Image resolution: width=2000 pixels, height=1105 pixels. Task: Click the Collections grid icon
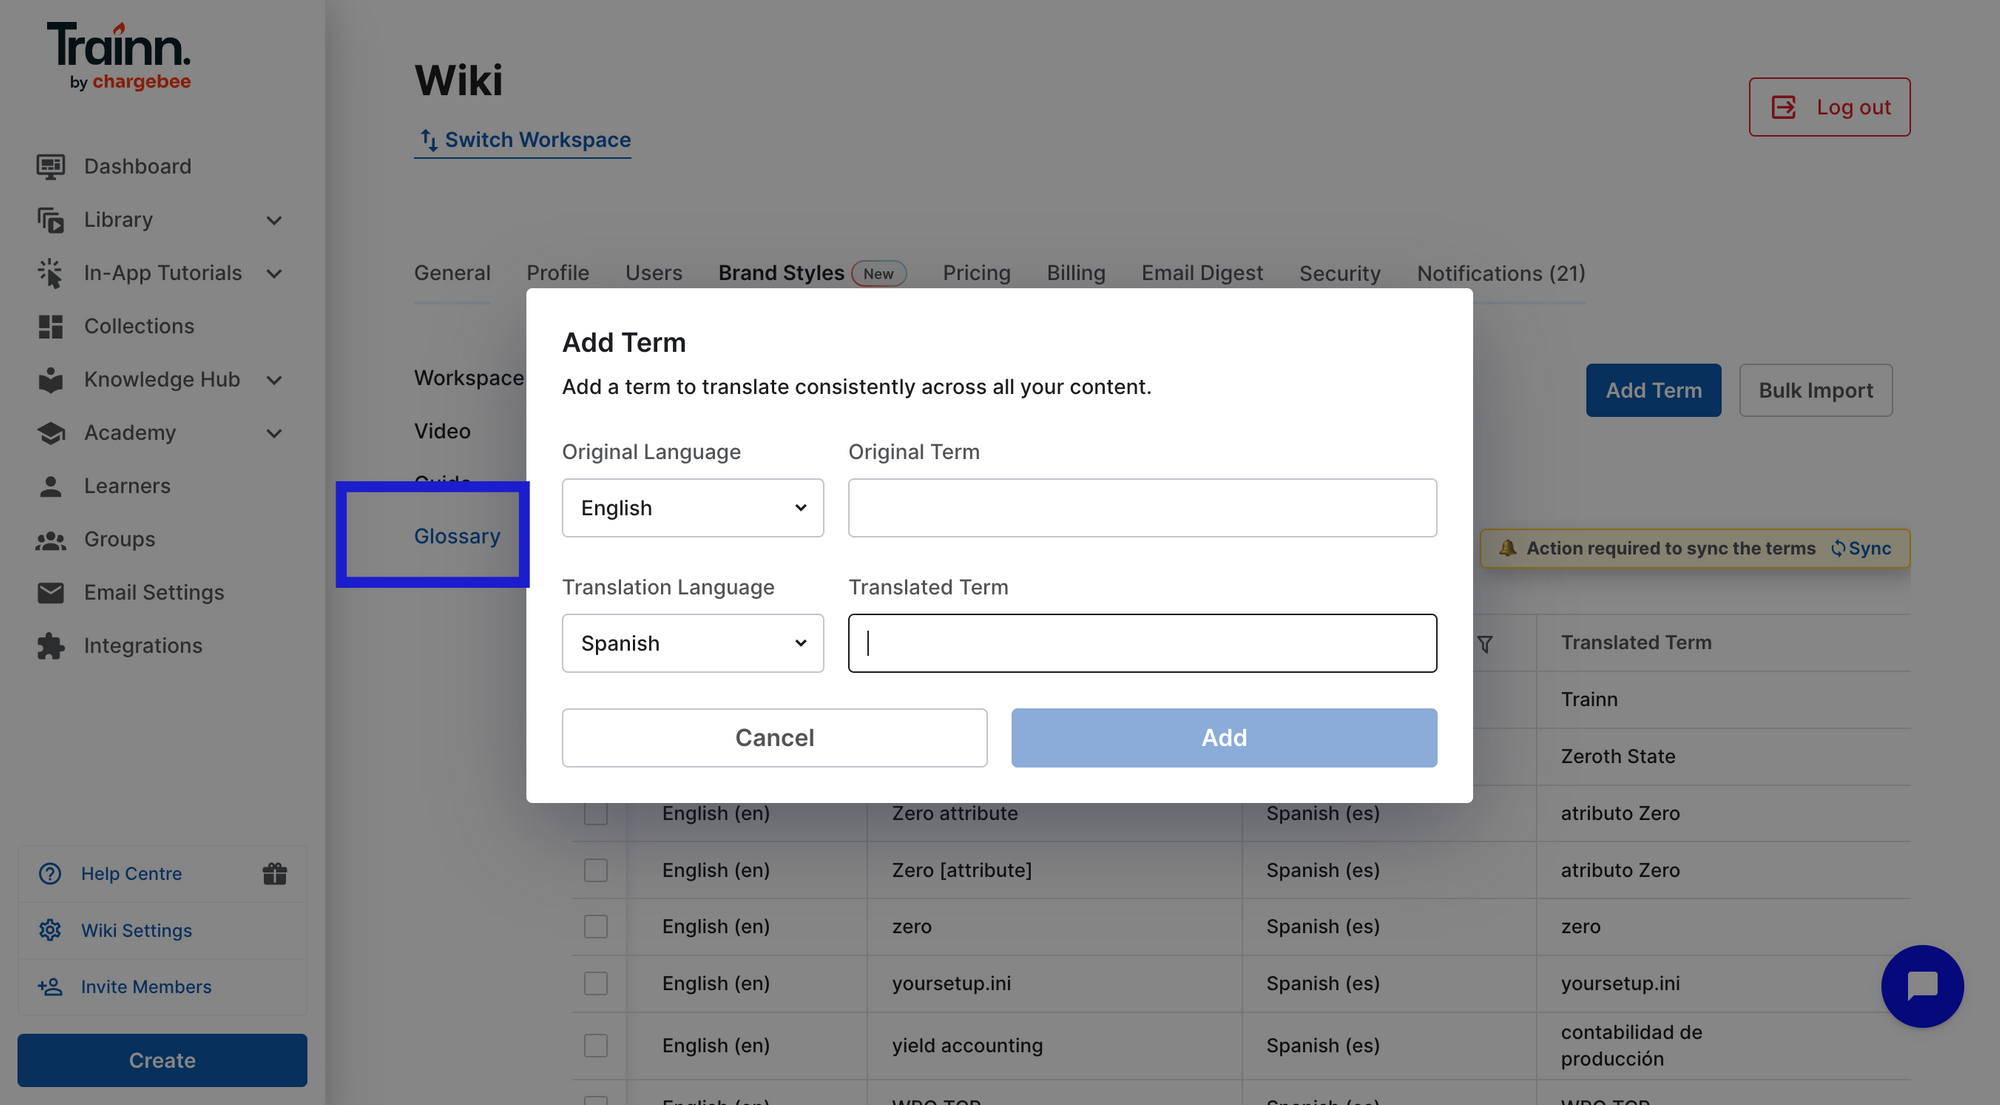click(51, 326)
